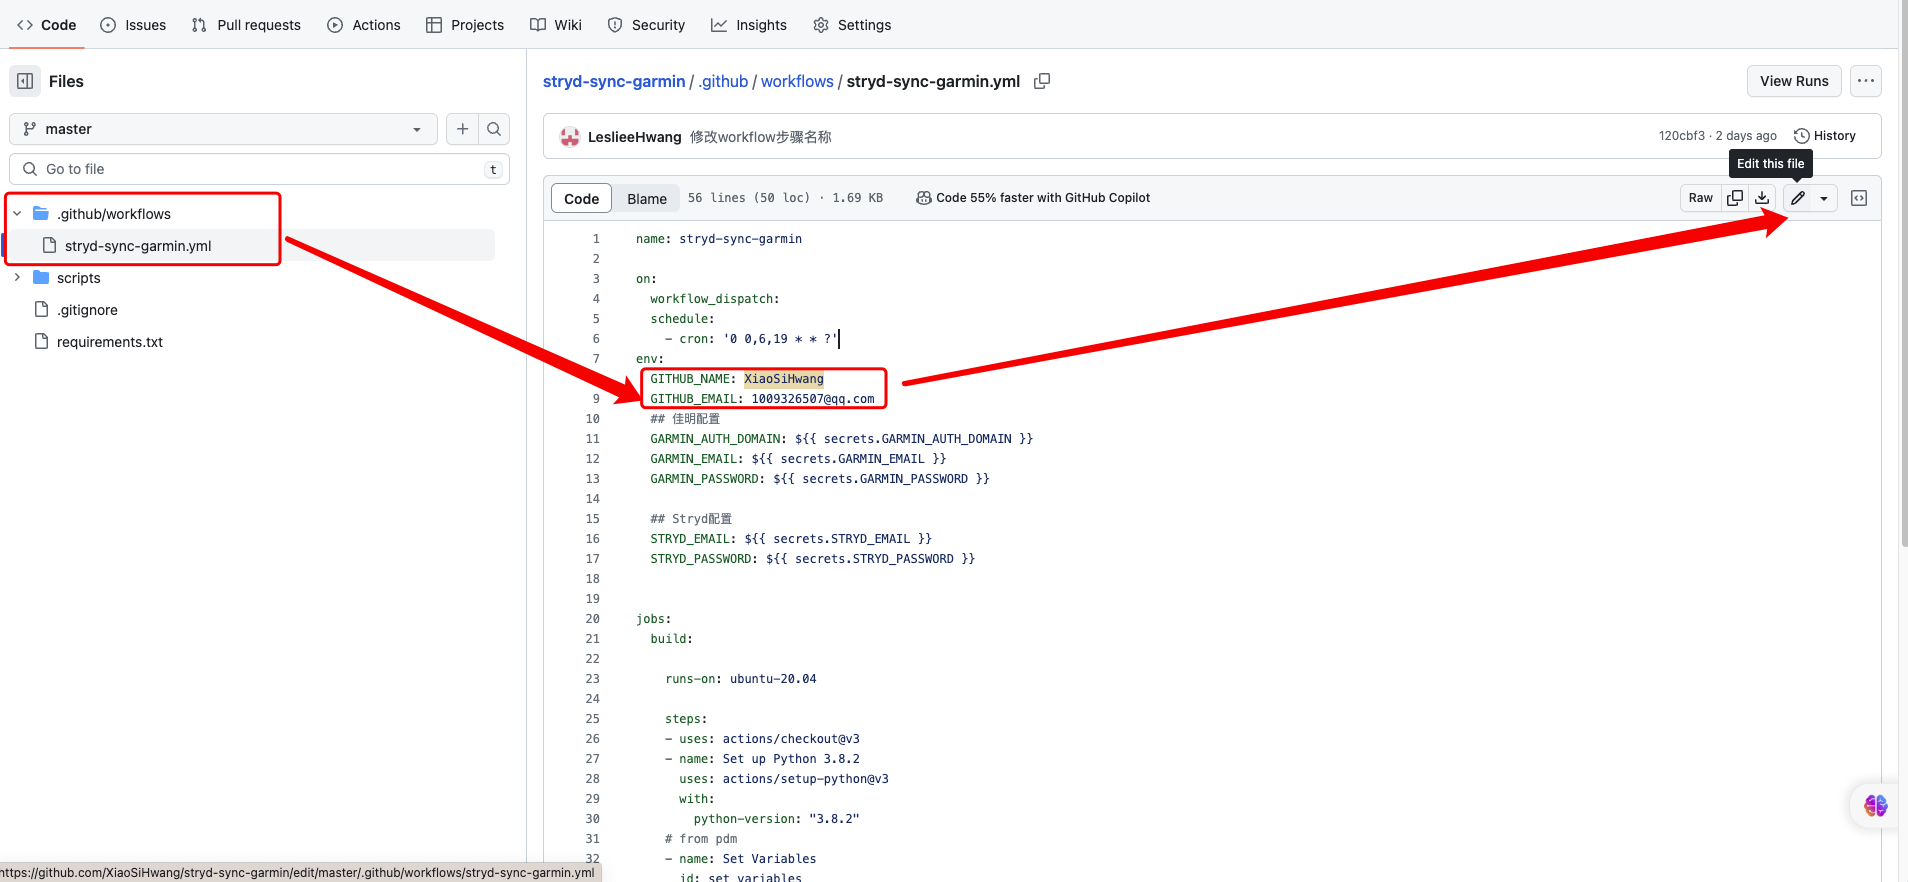Open the Projects tab

point(465,25)
